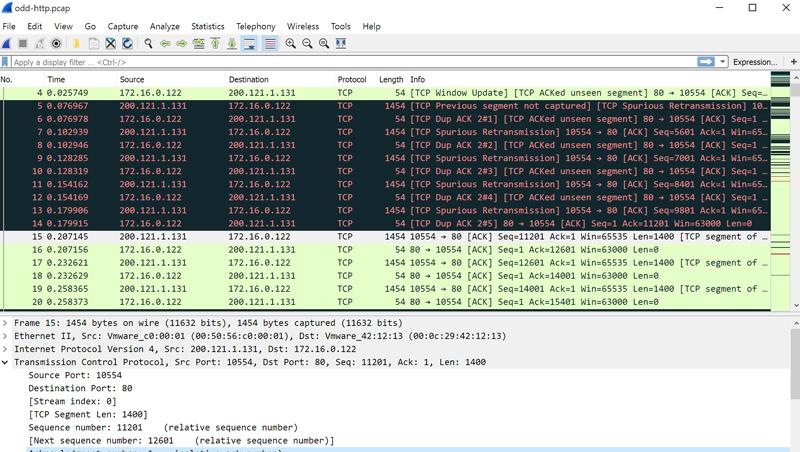Reload this capture file icon
Screen dimensions: 800x452
tap(127, 44)
